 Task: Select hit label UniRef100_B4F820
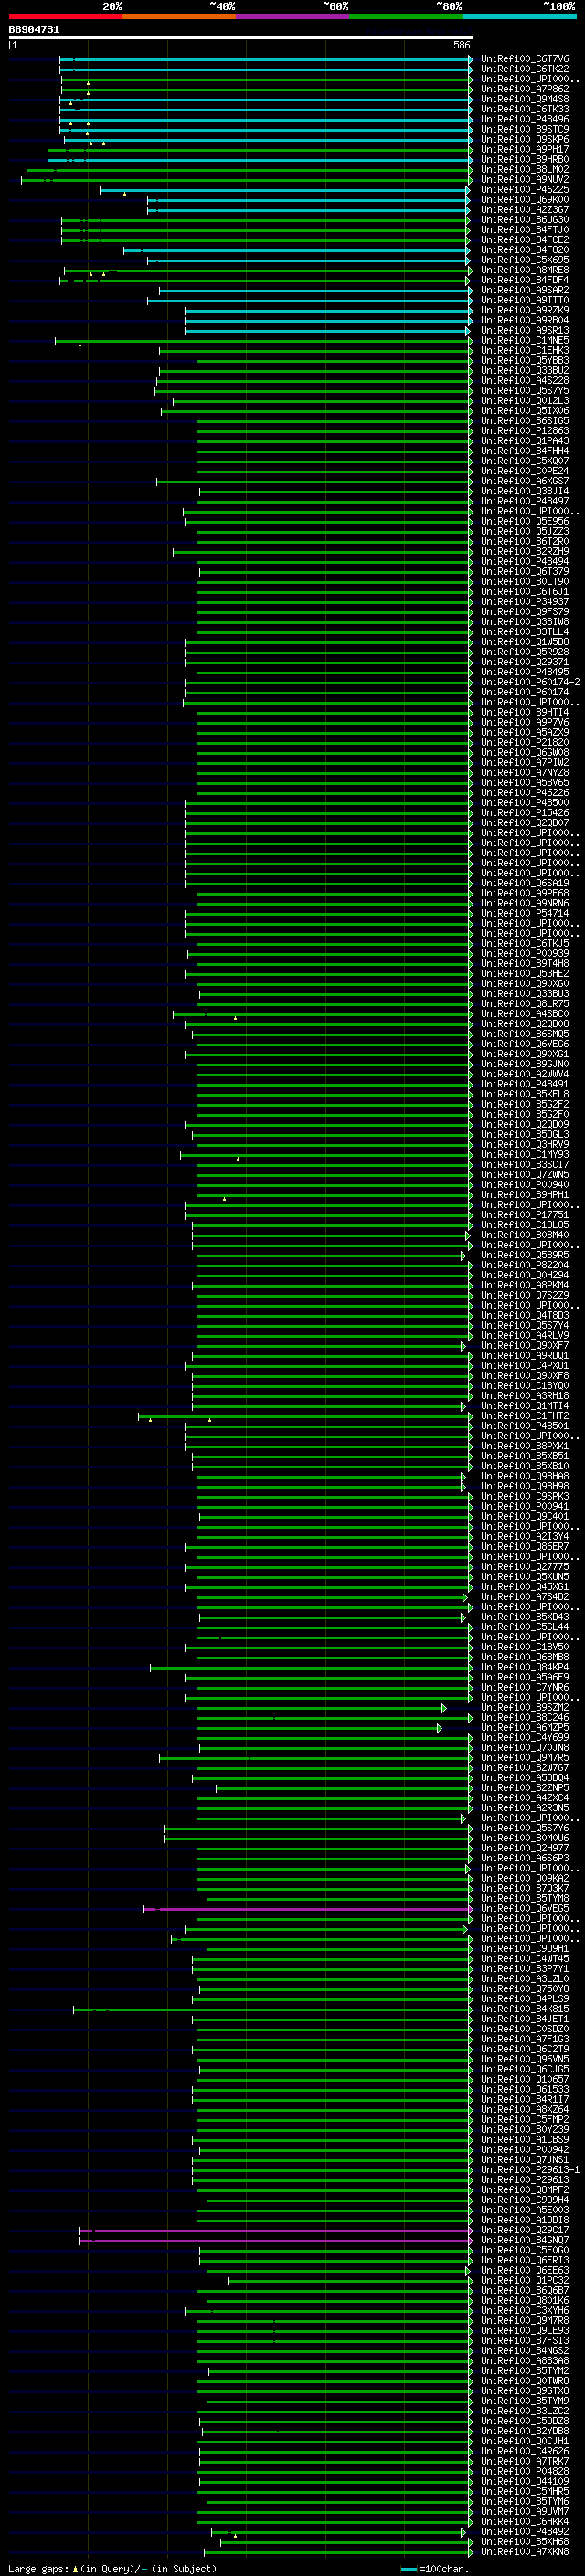click(524, 250)
